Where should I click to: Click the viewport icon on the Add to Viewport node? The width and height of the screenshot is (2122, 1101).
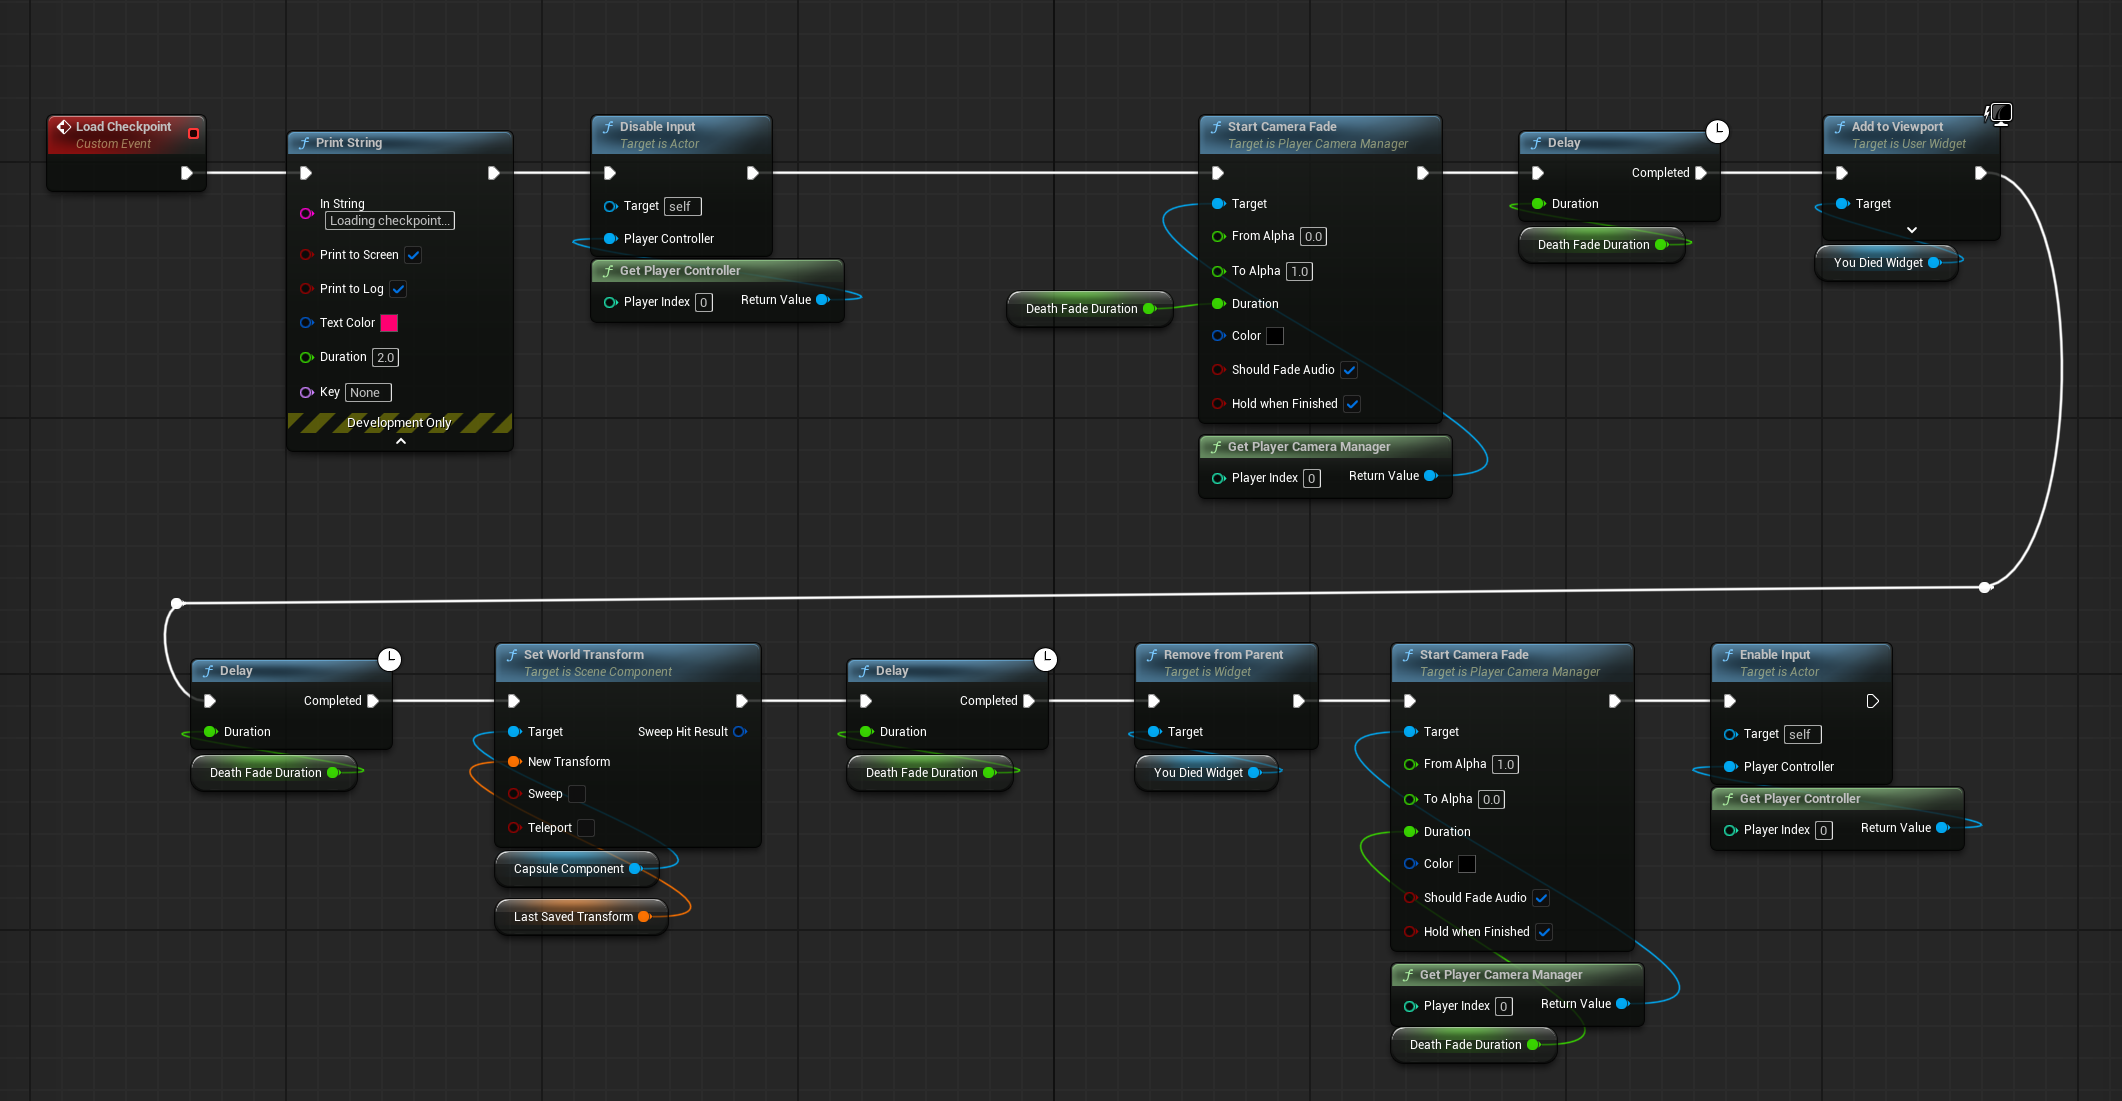coord(1999,113)
